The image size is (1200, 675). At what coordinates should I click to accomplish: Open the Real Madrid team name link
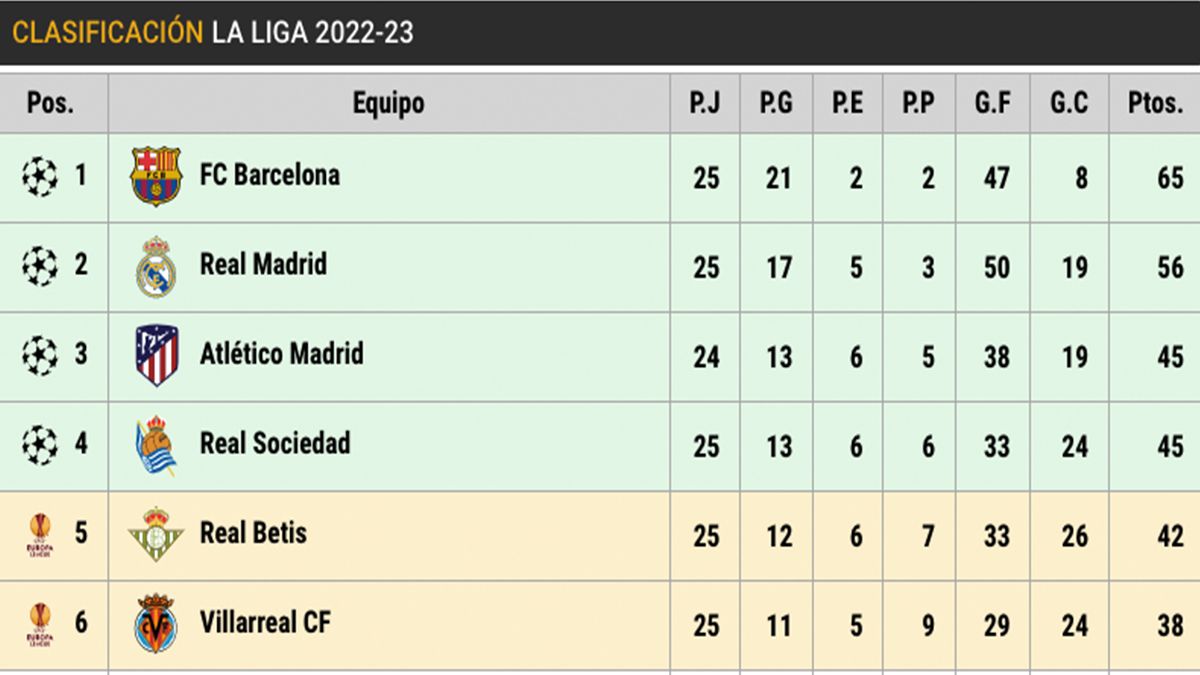263,265
